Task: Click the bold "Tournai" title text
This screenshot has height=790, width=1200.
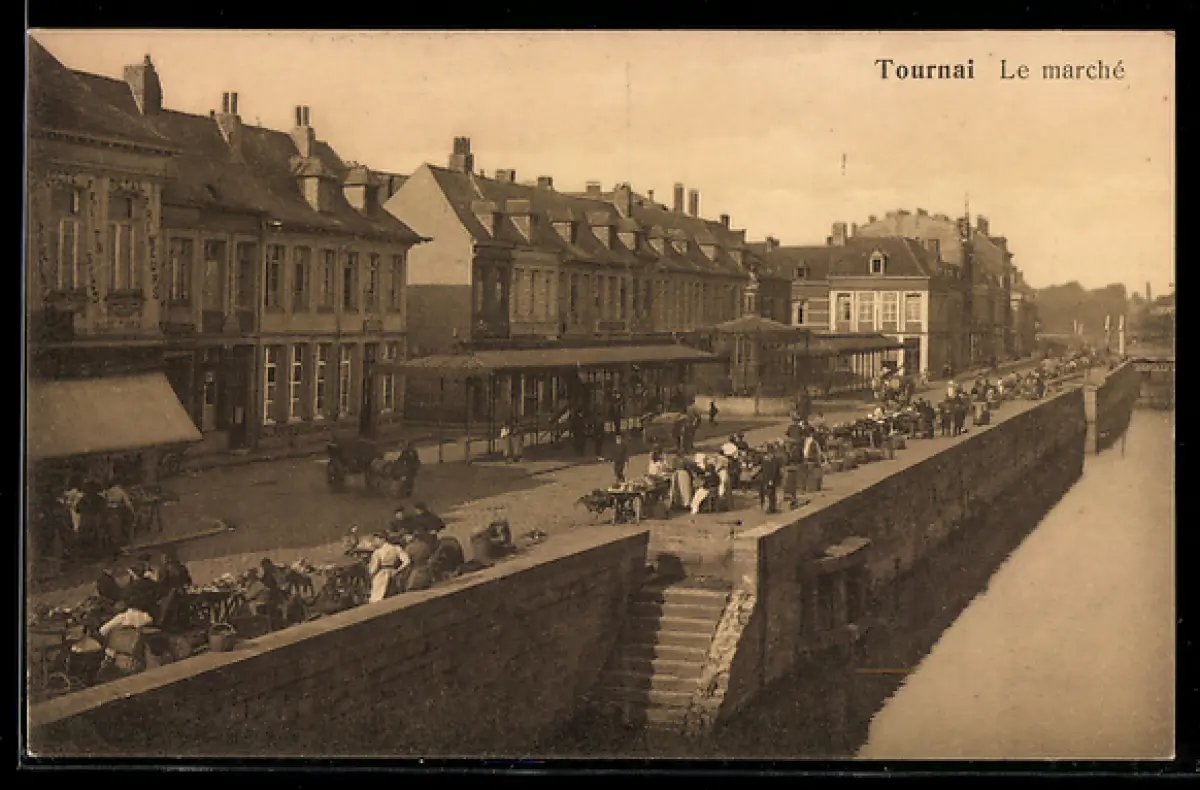Action: pos(923,70)
